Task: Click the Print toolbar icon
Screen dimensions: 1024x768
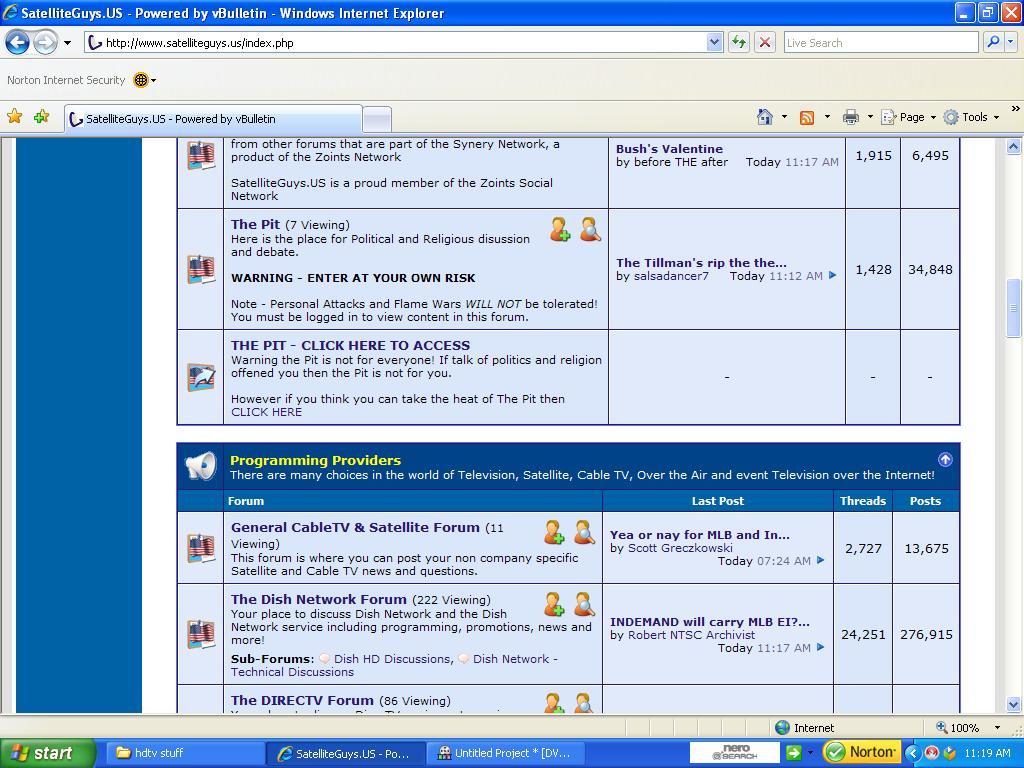Action: [x=850, y=118]
